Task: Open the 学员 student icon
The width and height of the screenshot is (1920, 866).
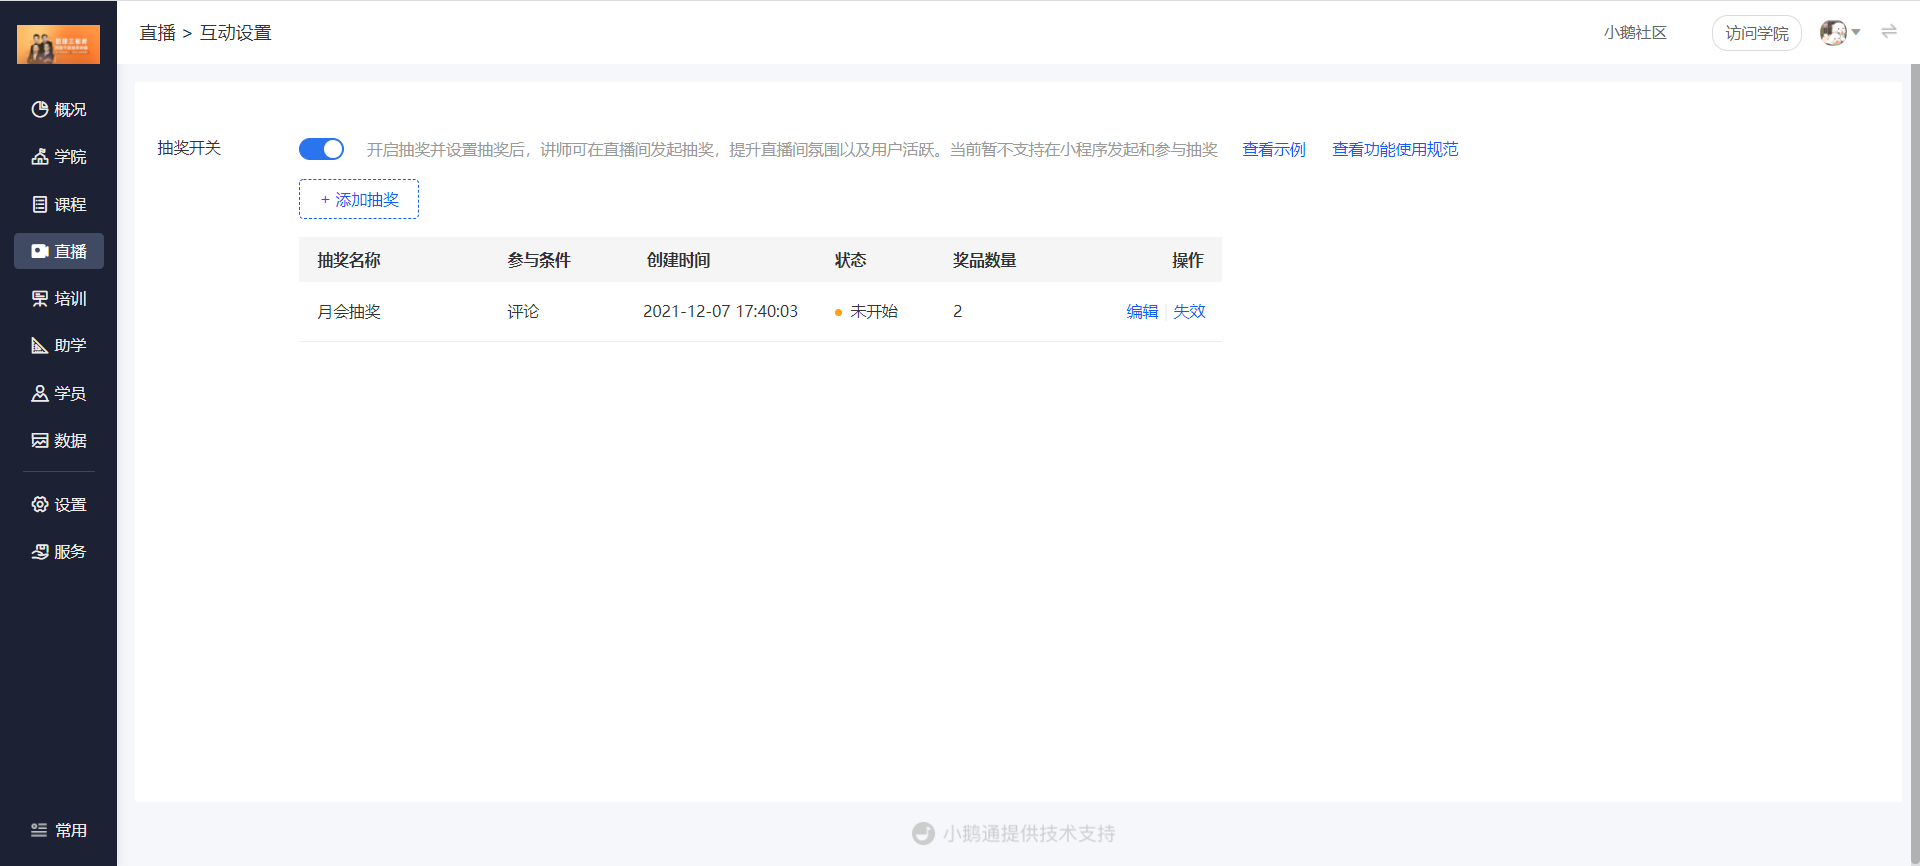Action: [x=40, y=393]
